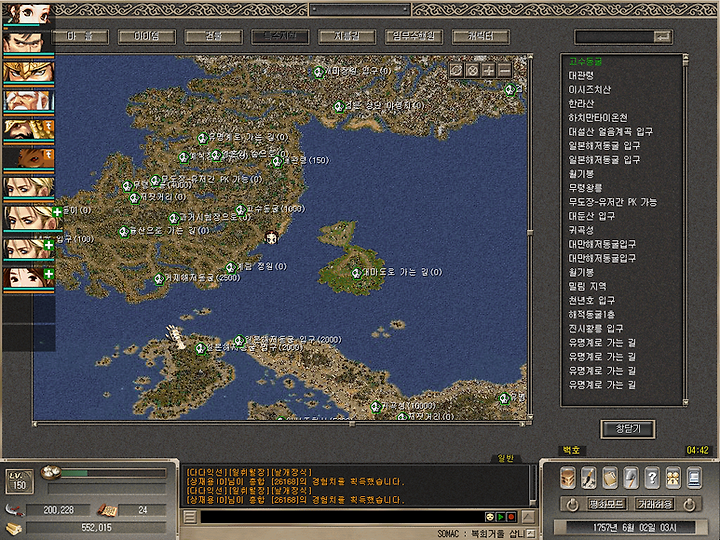Click the red record icon in chat bar
720x540 pixels.
(511, 517)
